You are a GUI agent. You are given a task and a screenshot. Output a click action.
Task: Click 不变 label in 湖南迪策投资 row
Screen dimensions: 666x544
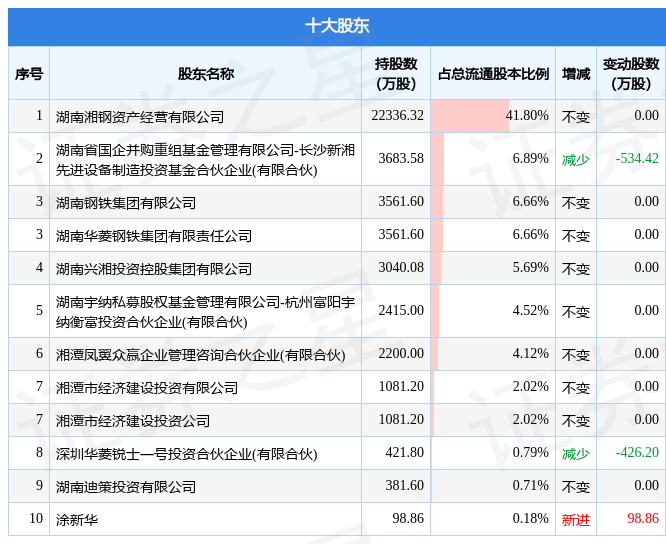click(x=576, y=487)
